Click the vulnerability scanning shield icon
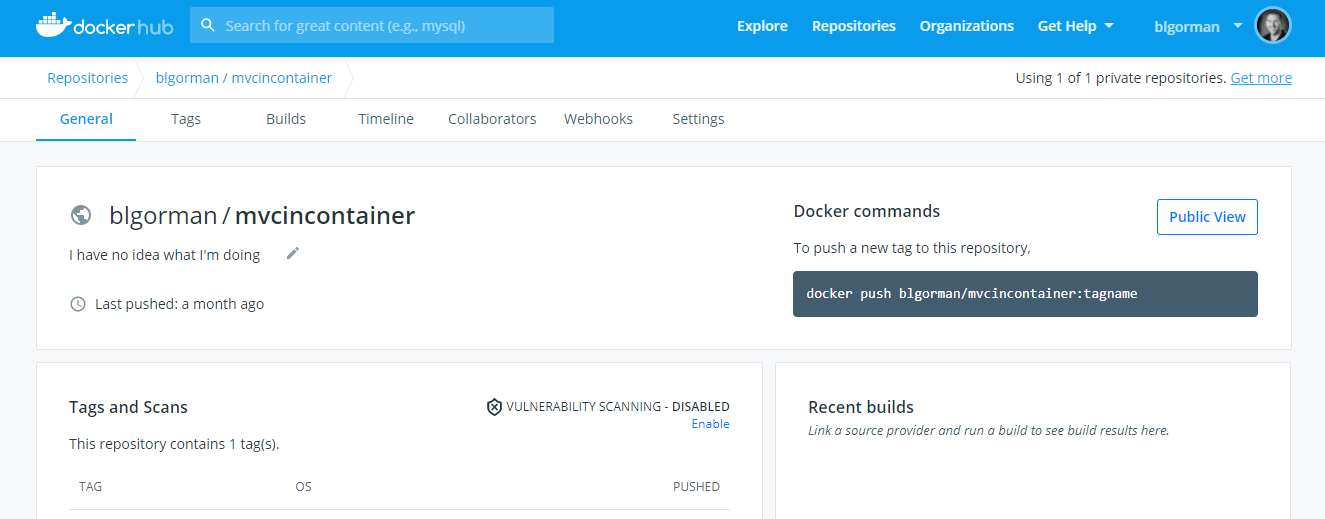Viewport: 1325px width, 519px height. (494, 407)
